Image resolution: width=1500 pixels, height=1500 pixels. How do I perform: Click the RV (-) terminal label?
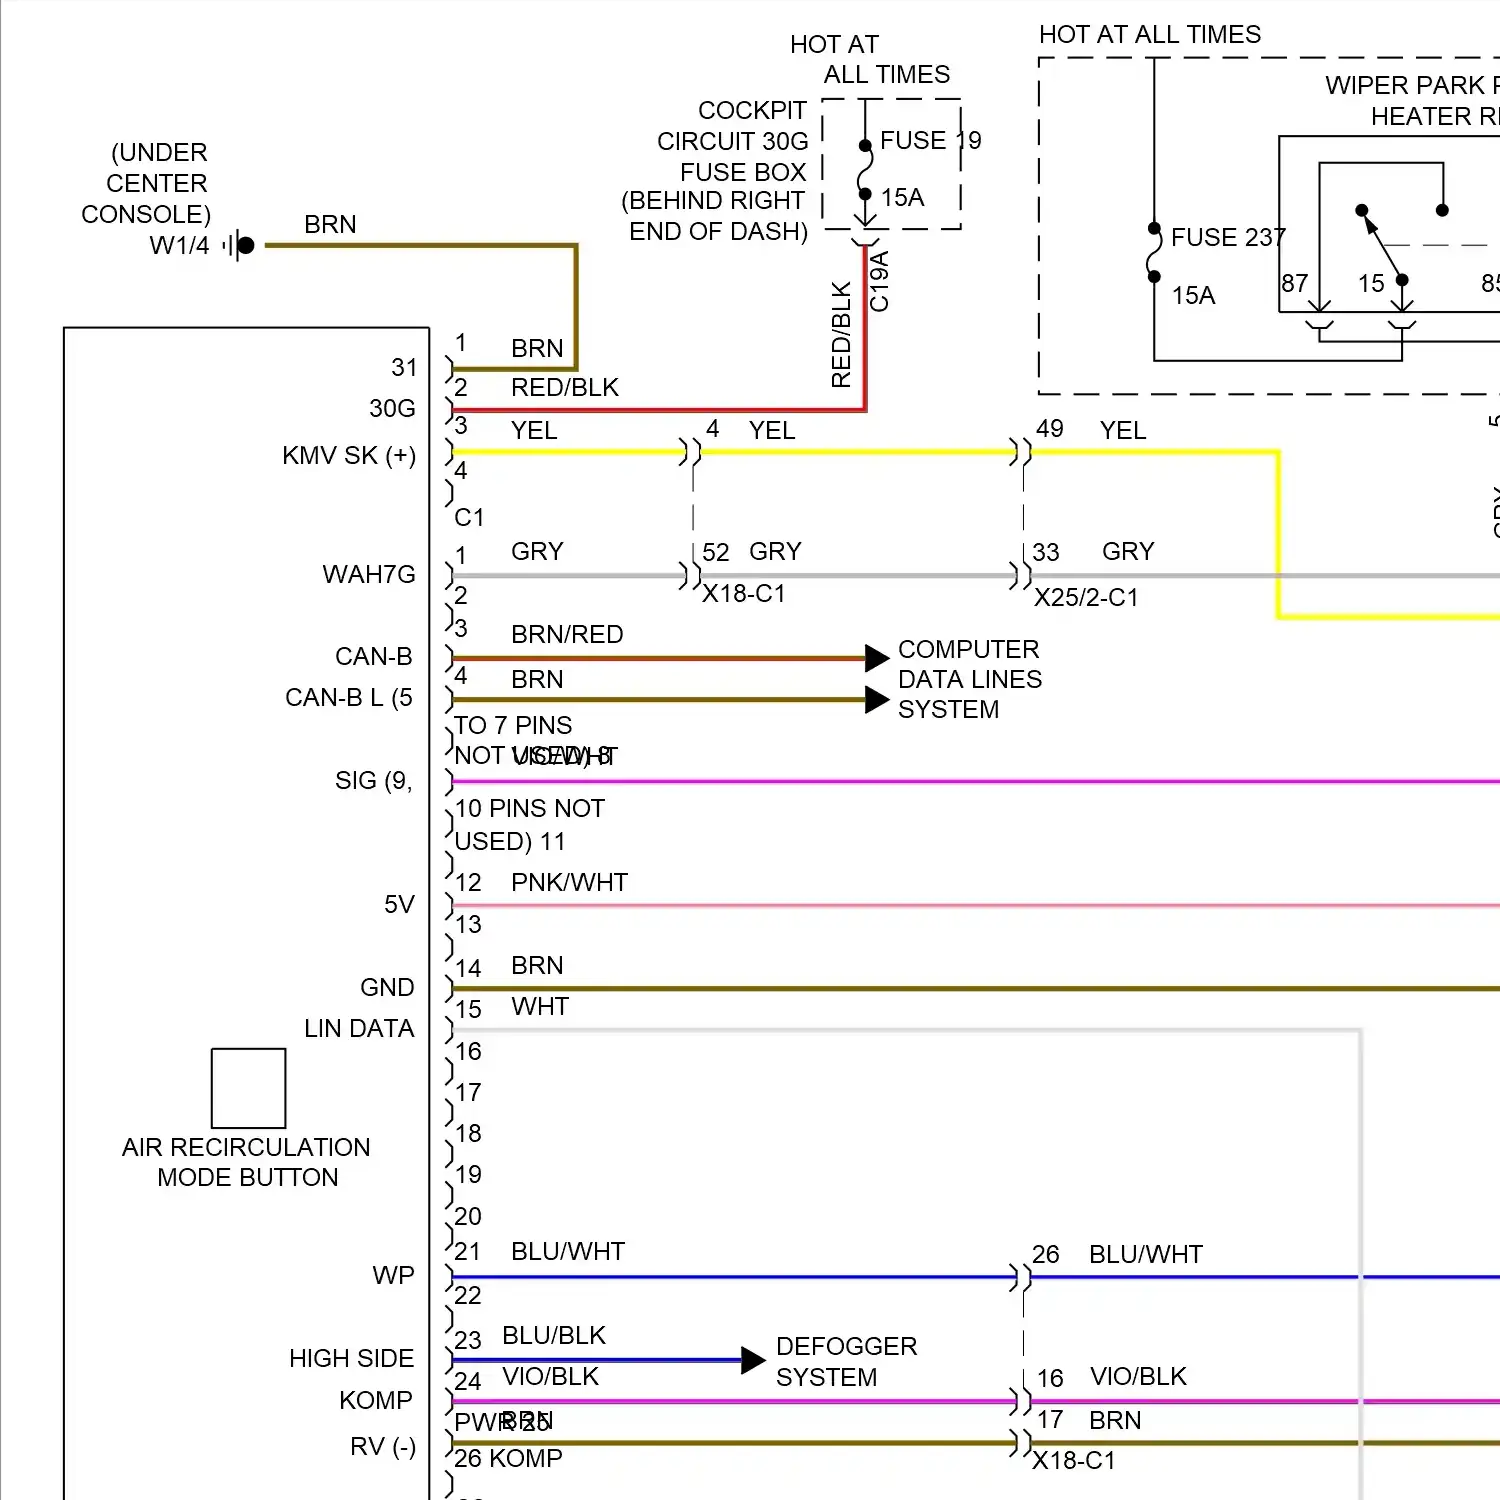(383, 1446)
